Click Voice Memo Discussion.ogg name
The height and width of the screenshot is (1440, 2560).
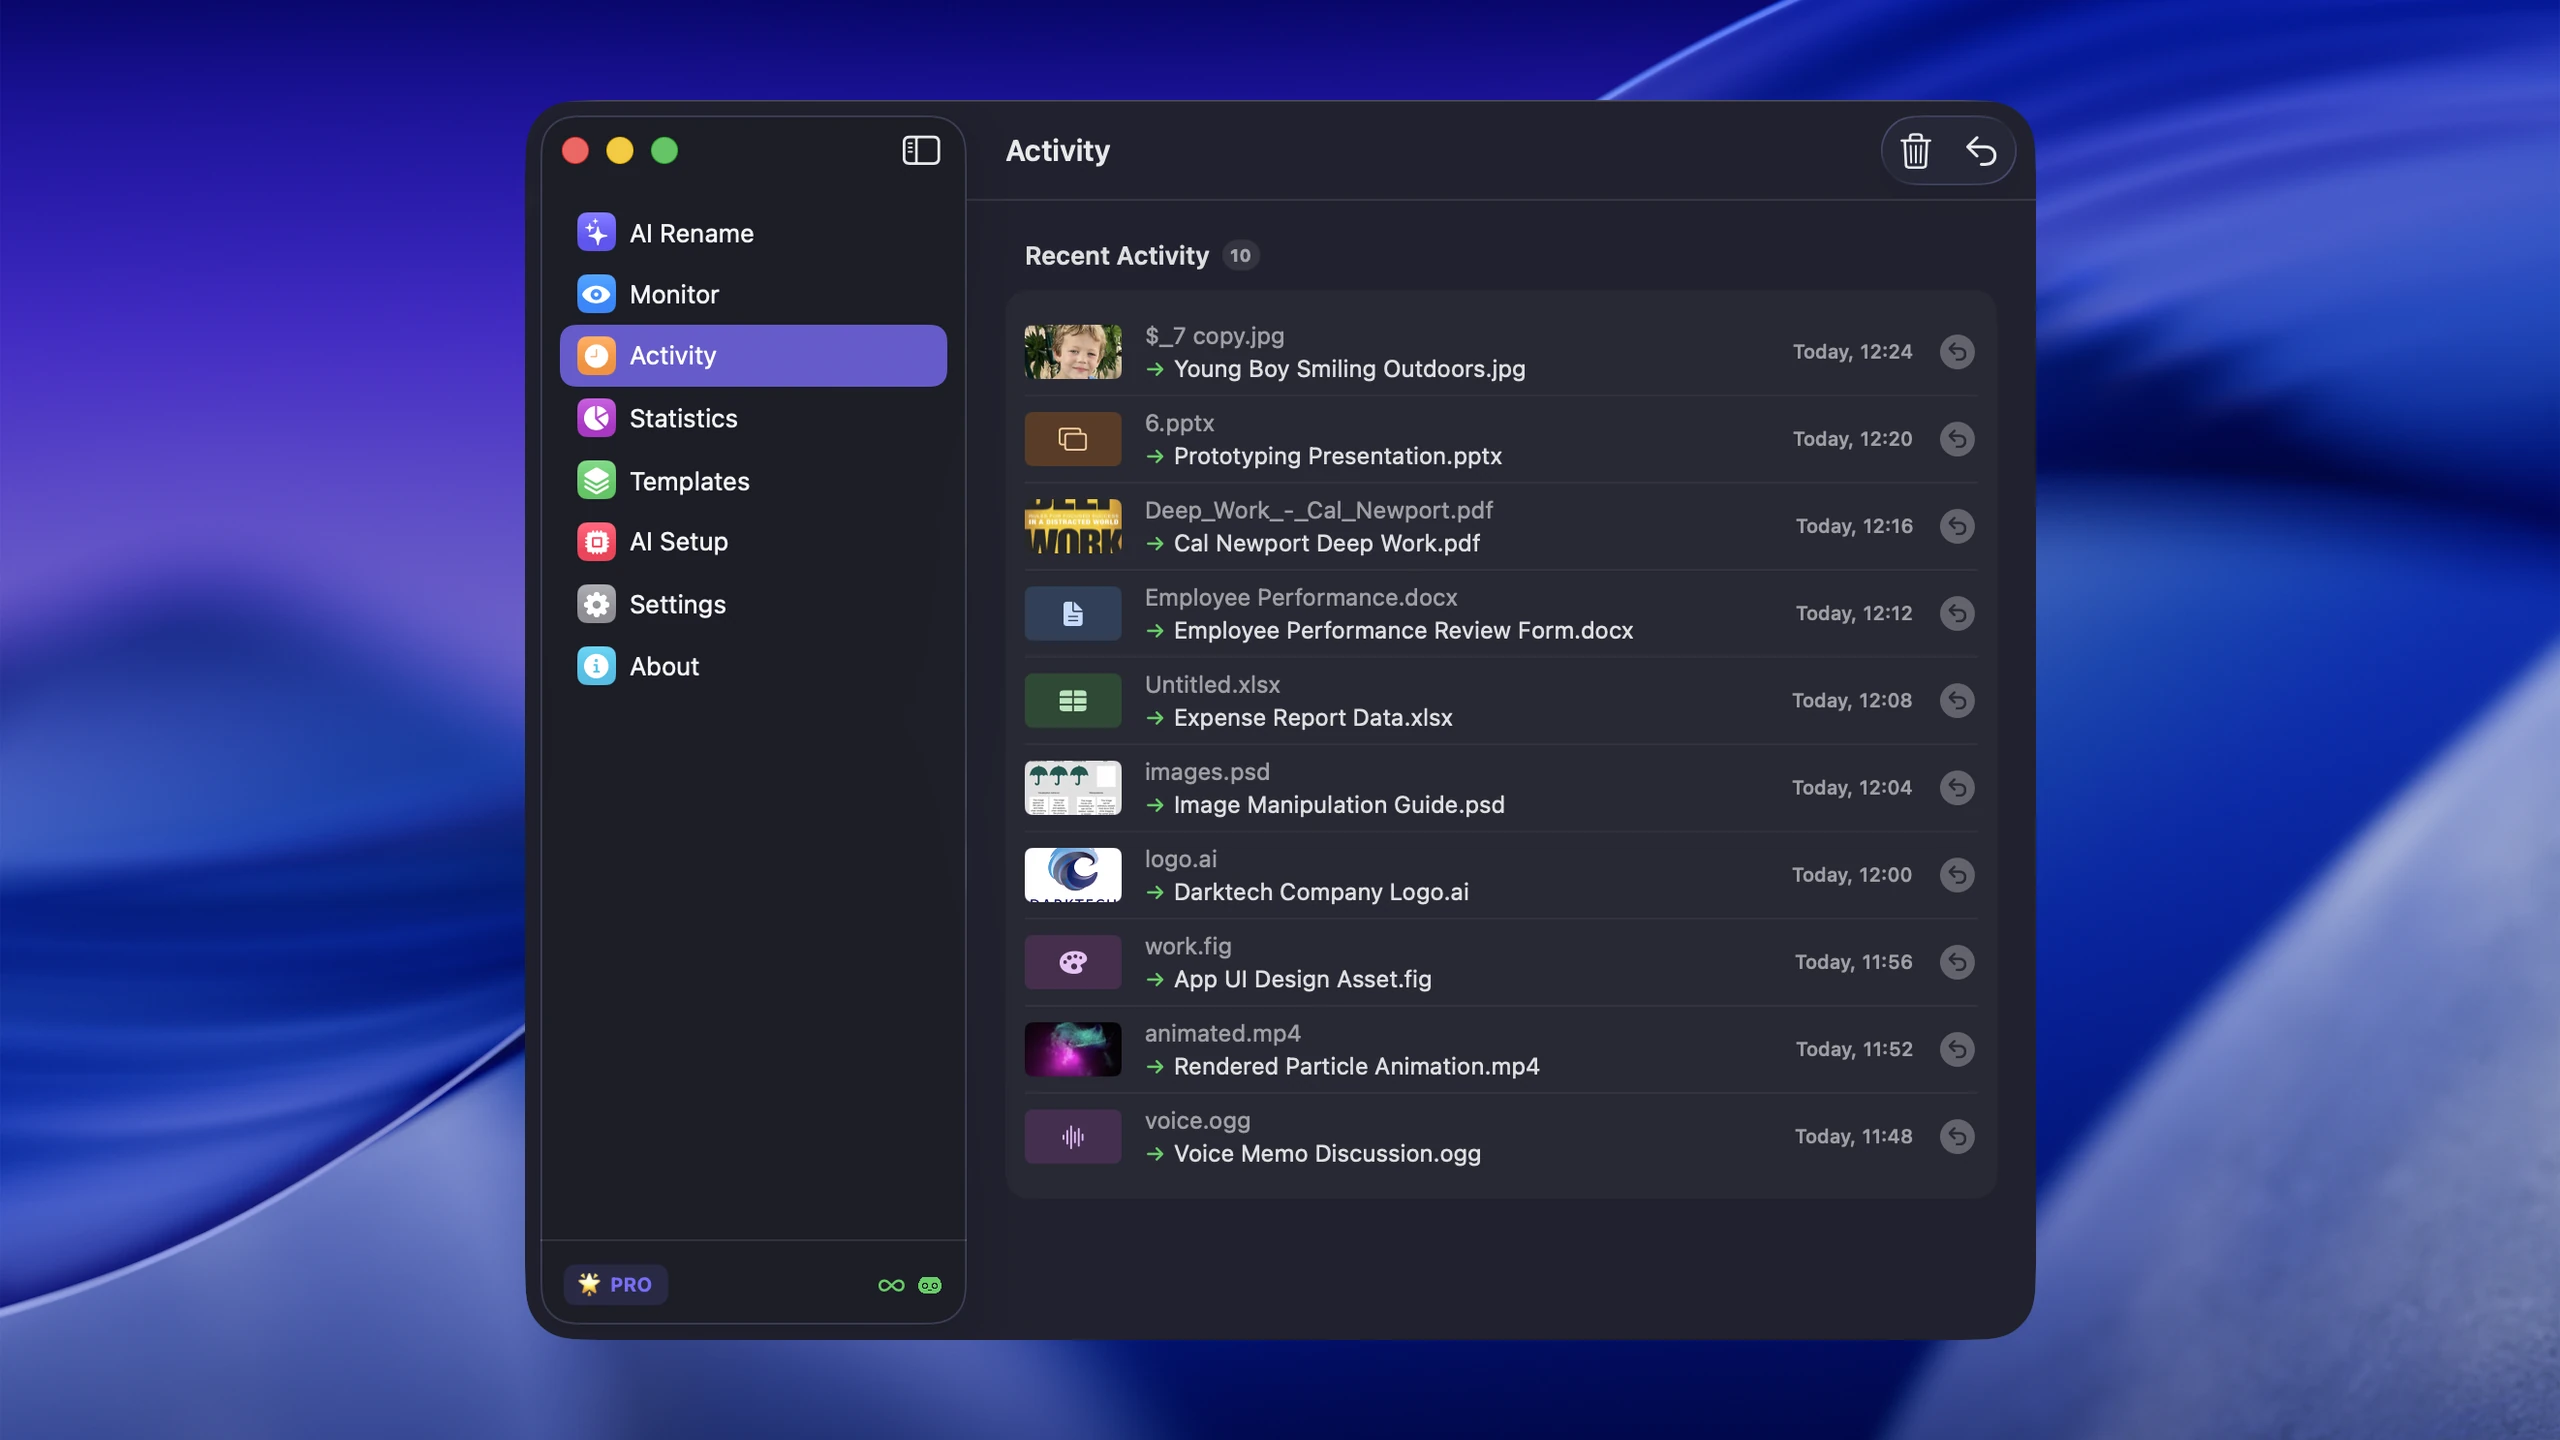(1327, 1153)
